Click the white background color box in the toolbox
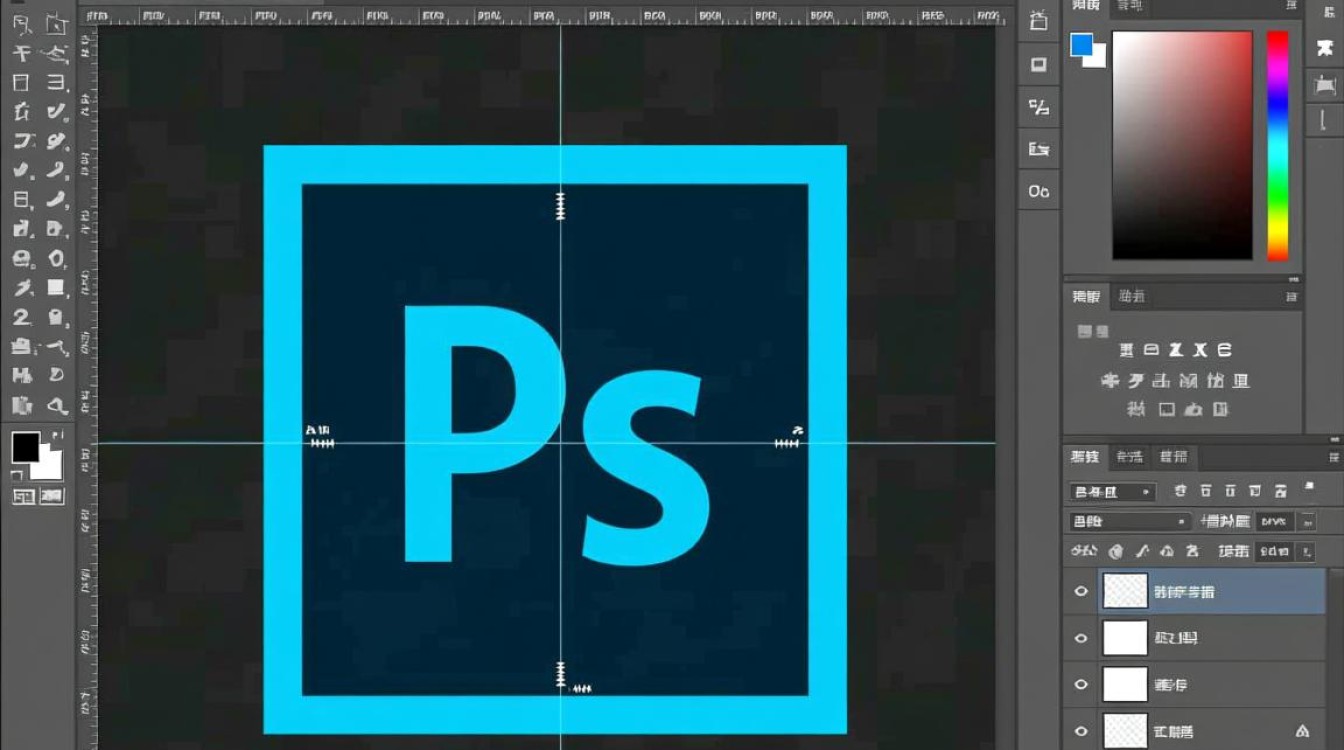 (x=49, y=465)
